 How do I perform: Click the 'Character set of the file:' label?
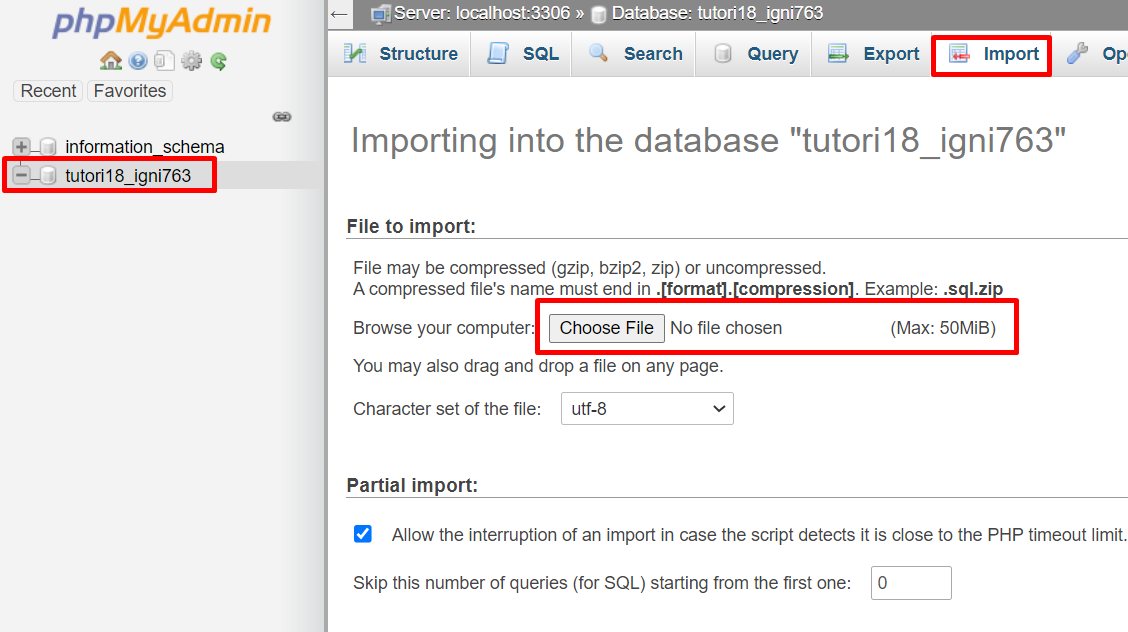447,408
